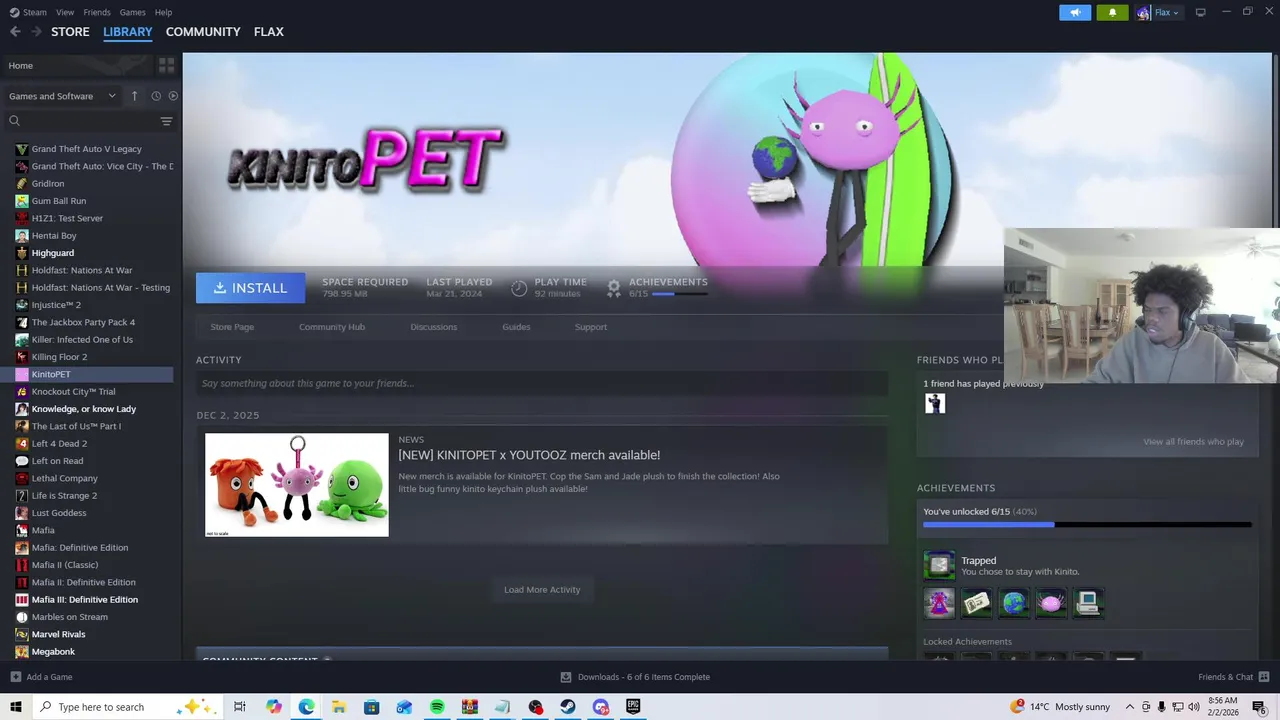Open the Trapped achievement icon
Viewport: 1280px width, 720px height.
click(x=939, y=565)
